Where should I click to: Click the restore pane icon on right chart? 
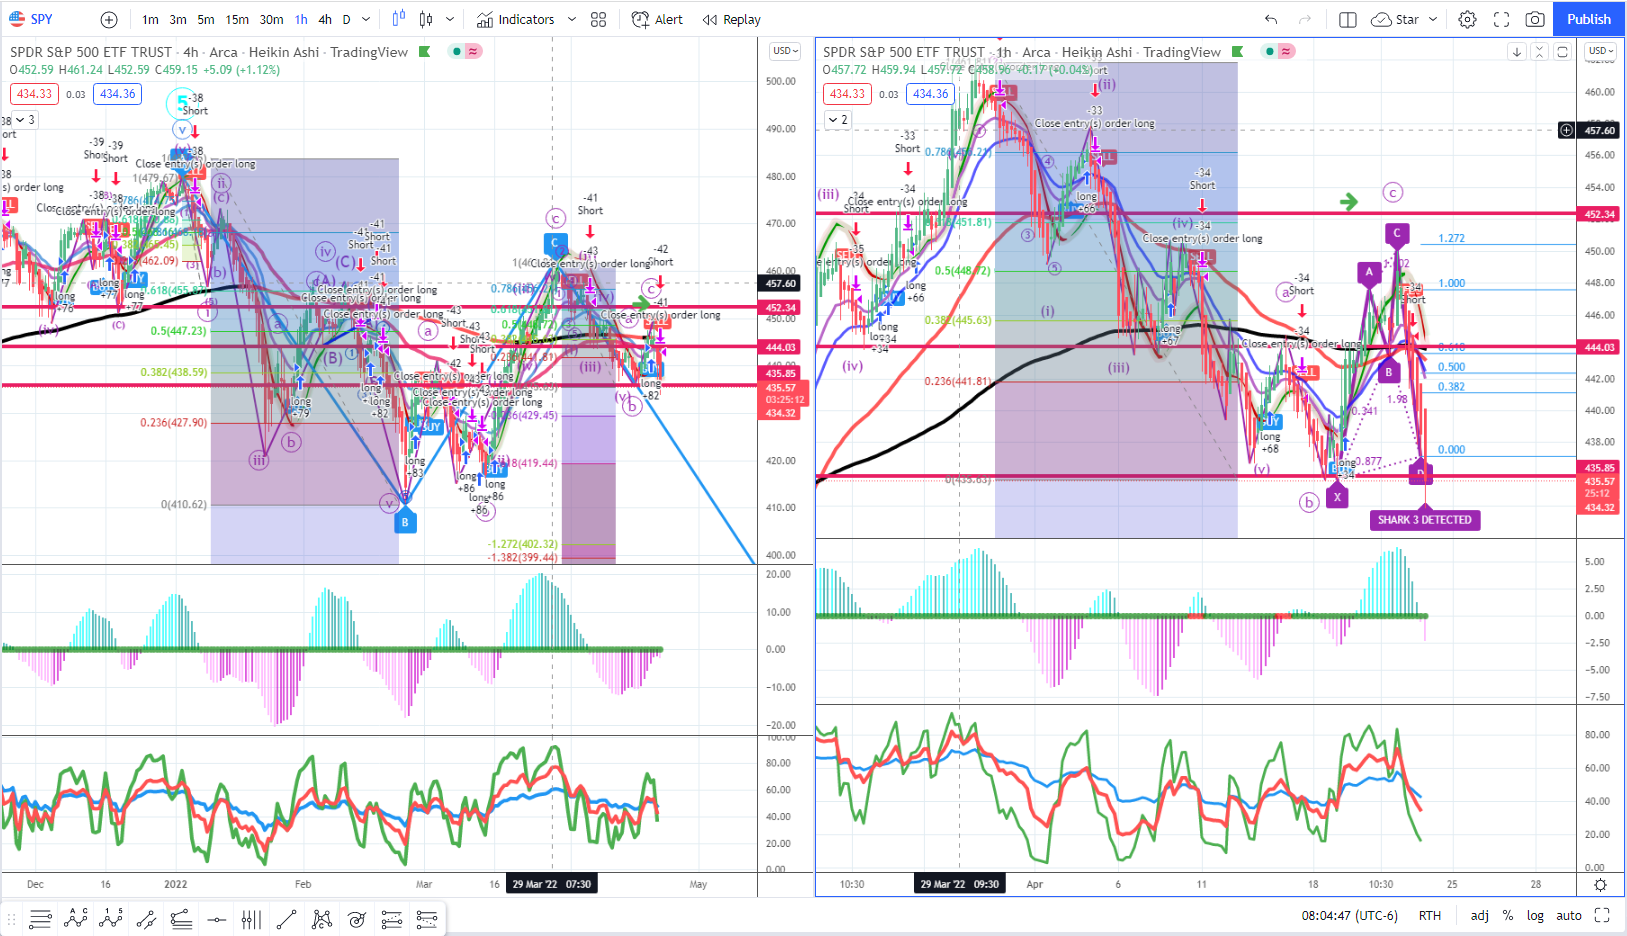pos(1563,52)
